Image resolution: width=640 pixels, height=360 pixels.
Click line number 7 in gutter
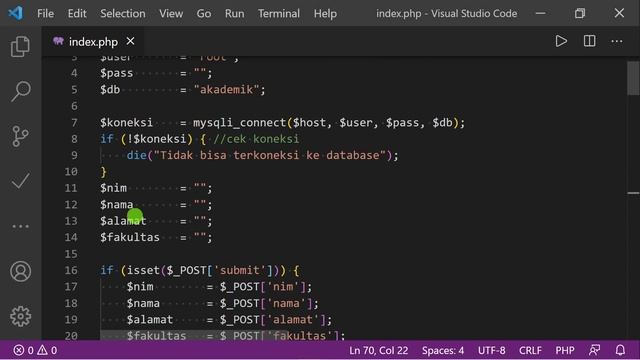[x=74, y=122]
